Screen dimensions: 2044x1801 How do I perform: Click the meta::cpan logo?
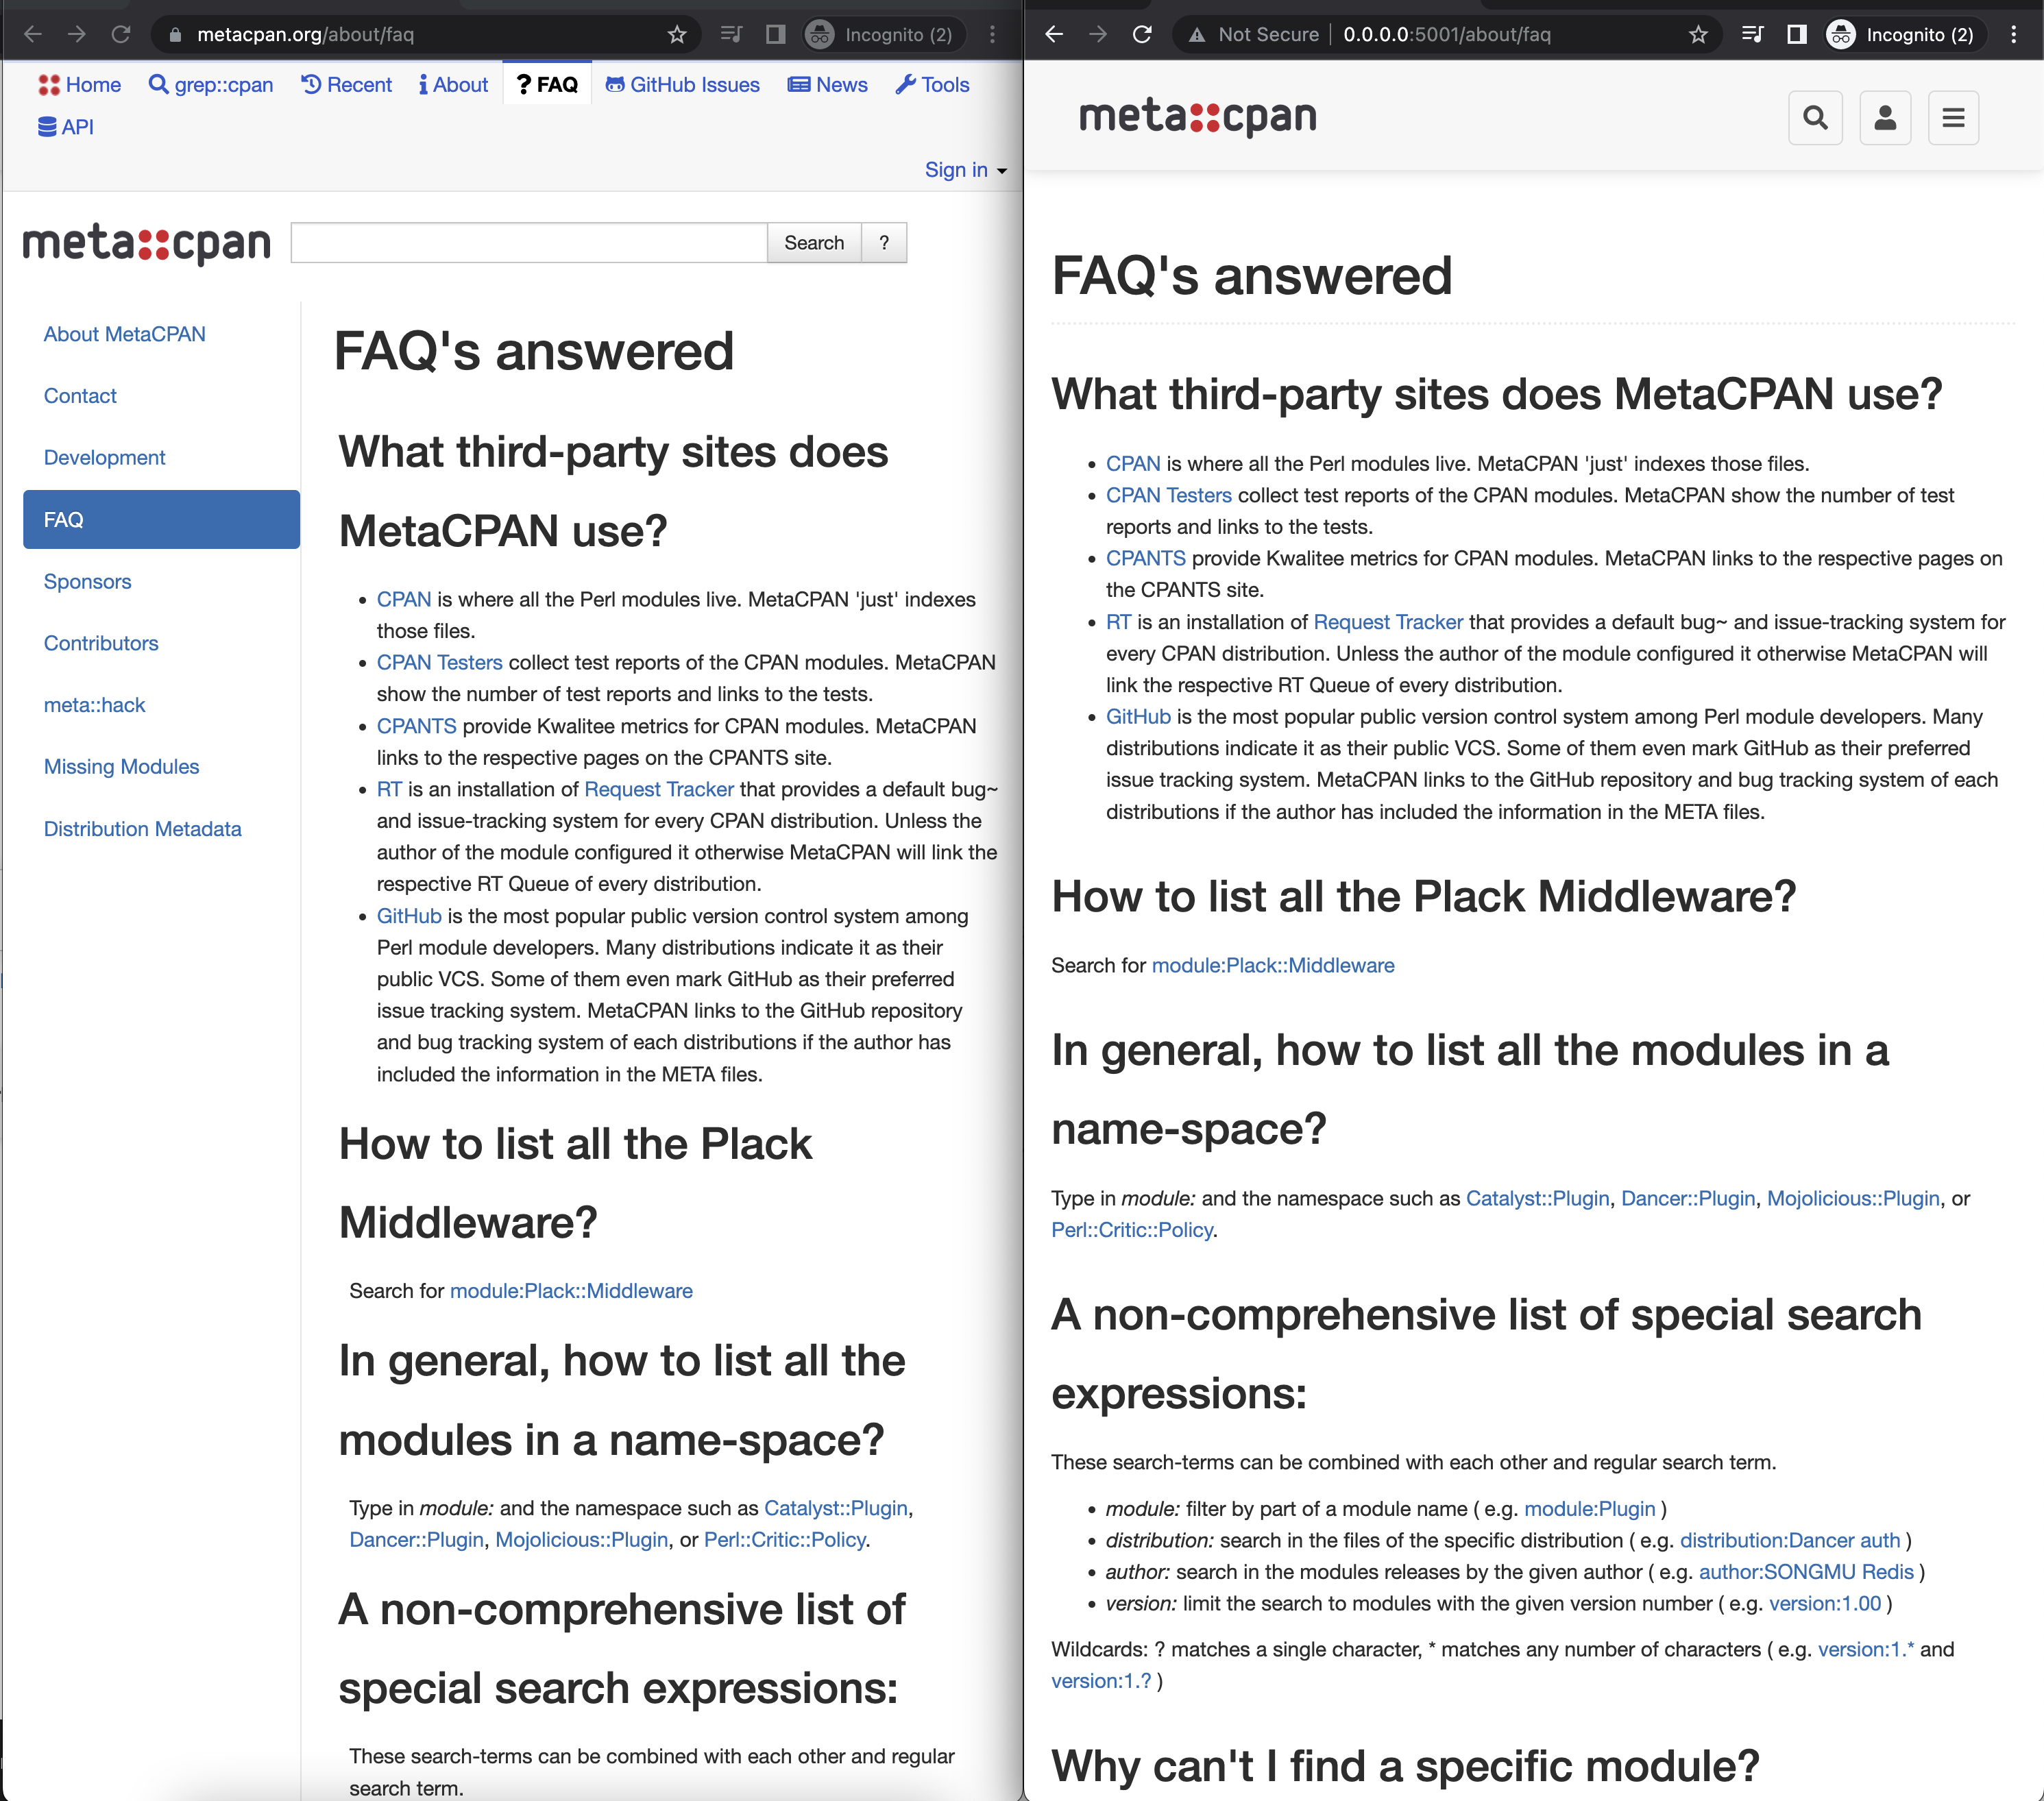tap(146, 243)
